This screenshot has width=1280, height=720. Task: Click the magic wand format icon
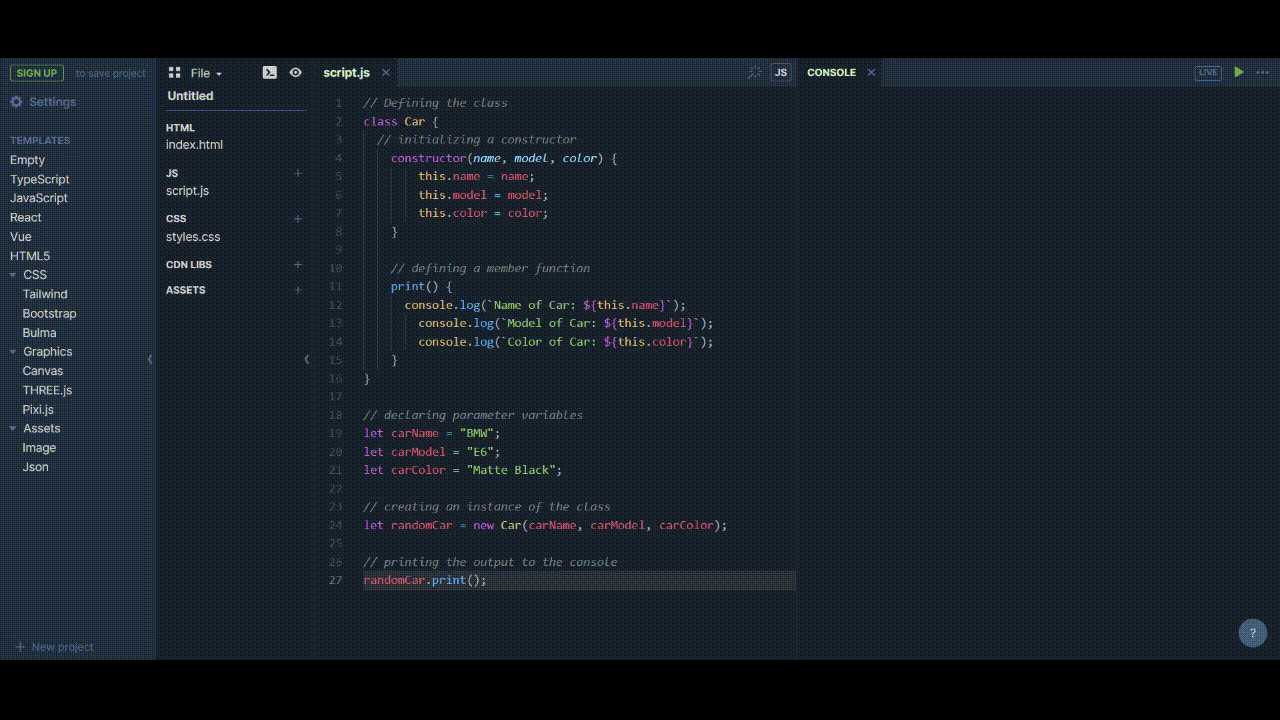point(755,72)
